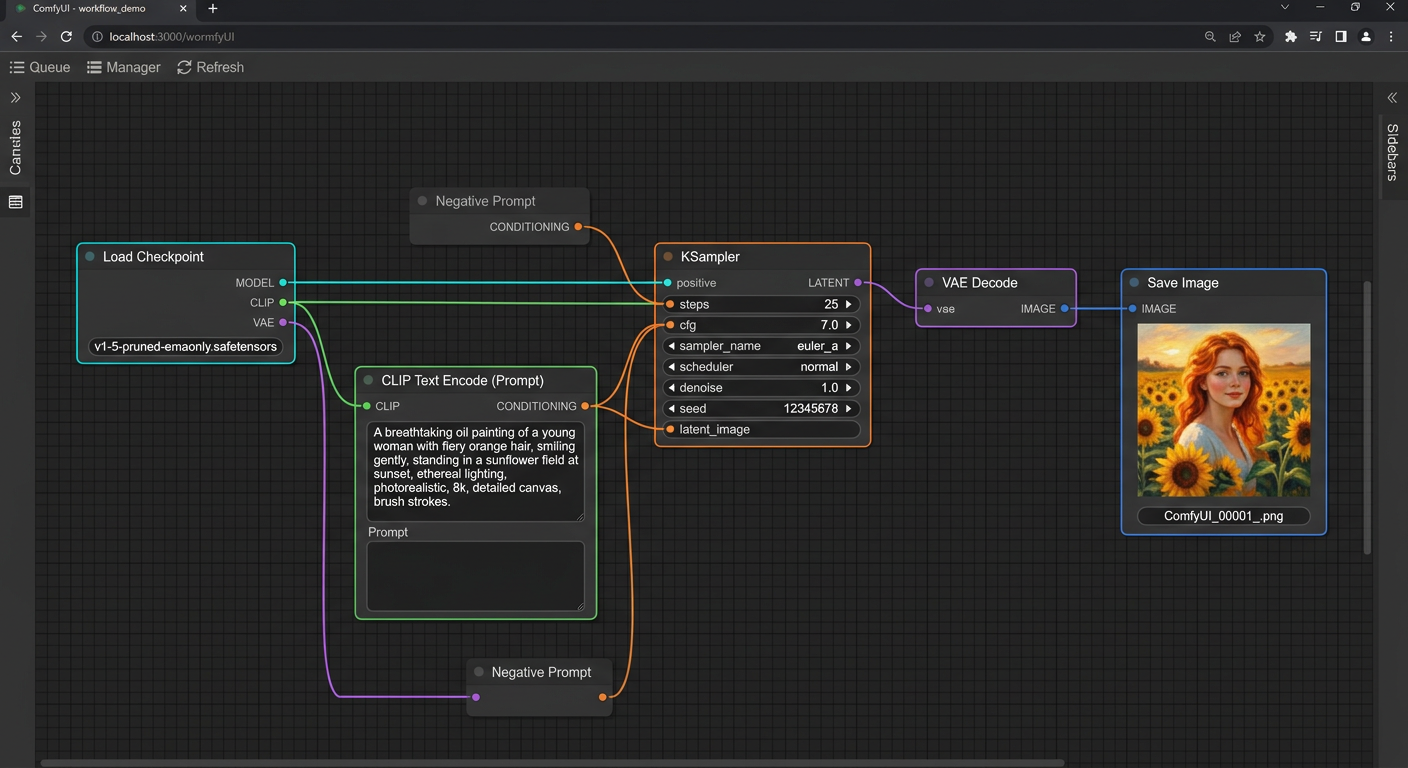Open the browser profile avatar icon
Viewport: 1408px width, 768px height.
click(1366, 37)
